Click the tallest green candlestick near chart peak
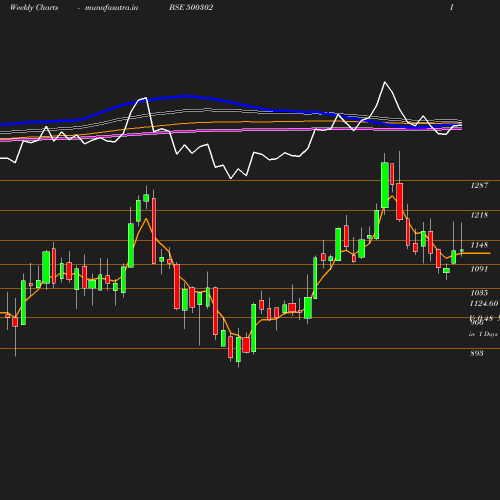 pyautogui.click(x=385, y=185)
